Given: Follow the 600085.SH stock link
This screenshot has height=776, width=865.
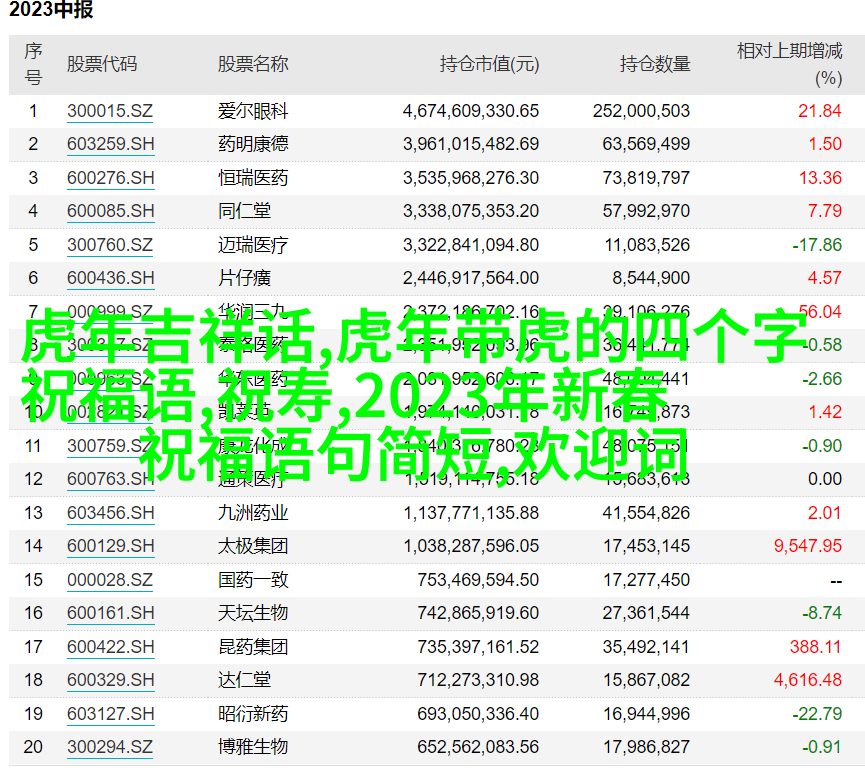Looking at the screenshot, I should (x=110, y=211).
